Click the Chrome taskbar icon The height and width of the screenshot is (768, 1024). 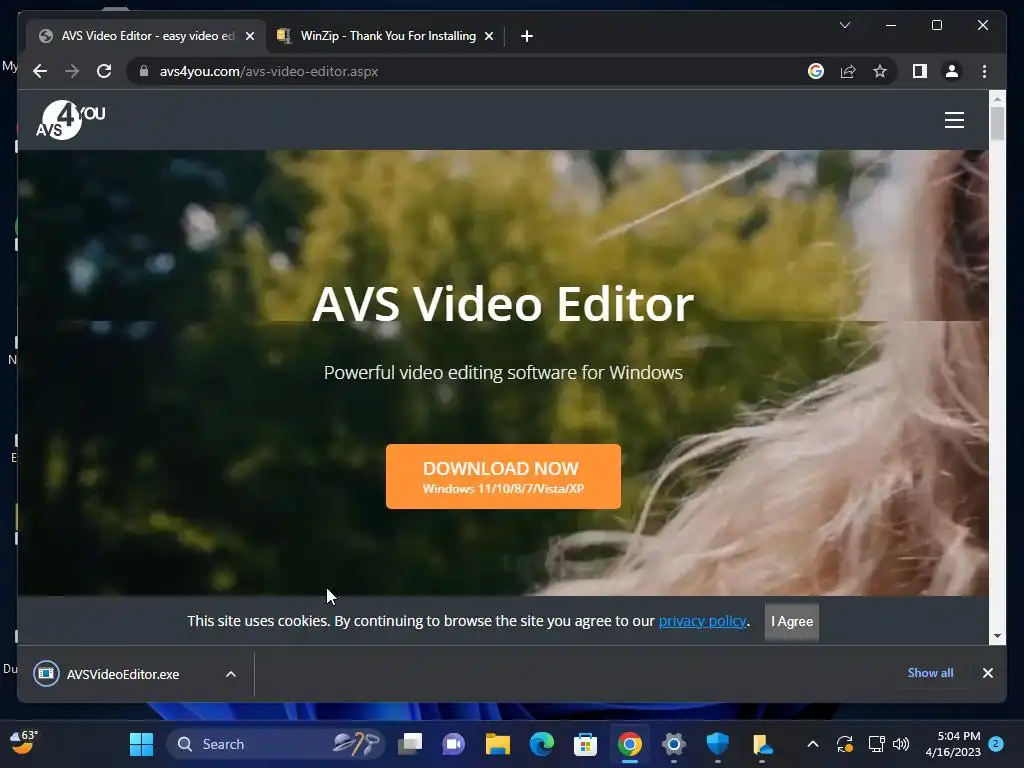point(630,744)
